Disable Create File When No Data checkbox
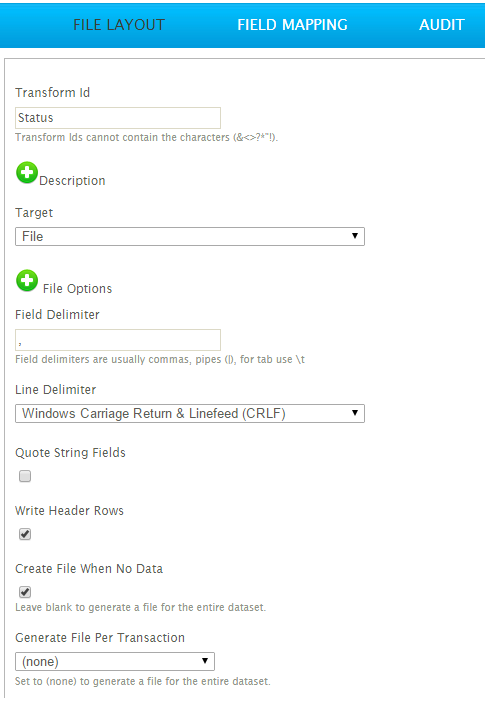This screenshot has width=495, height=708. [25, 592]
